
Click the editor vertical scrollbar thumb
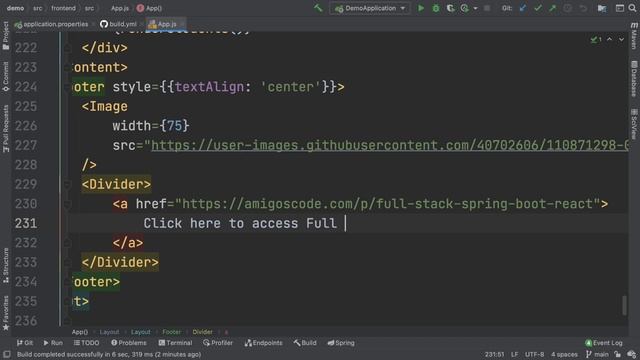pyautogui.click(x=624, y=305)
